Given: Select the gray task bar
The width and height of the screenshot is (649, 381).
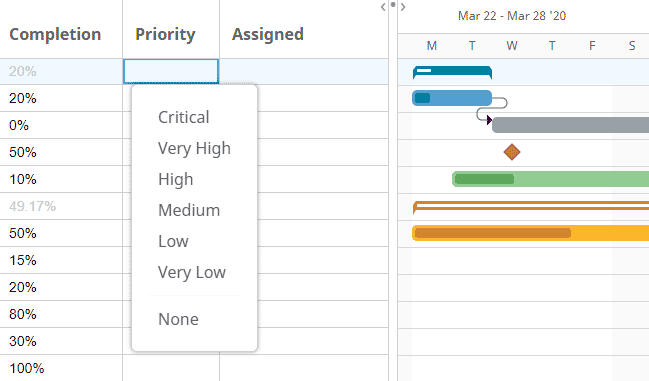Looking at the screenshot, I should [x=570, y=125].
